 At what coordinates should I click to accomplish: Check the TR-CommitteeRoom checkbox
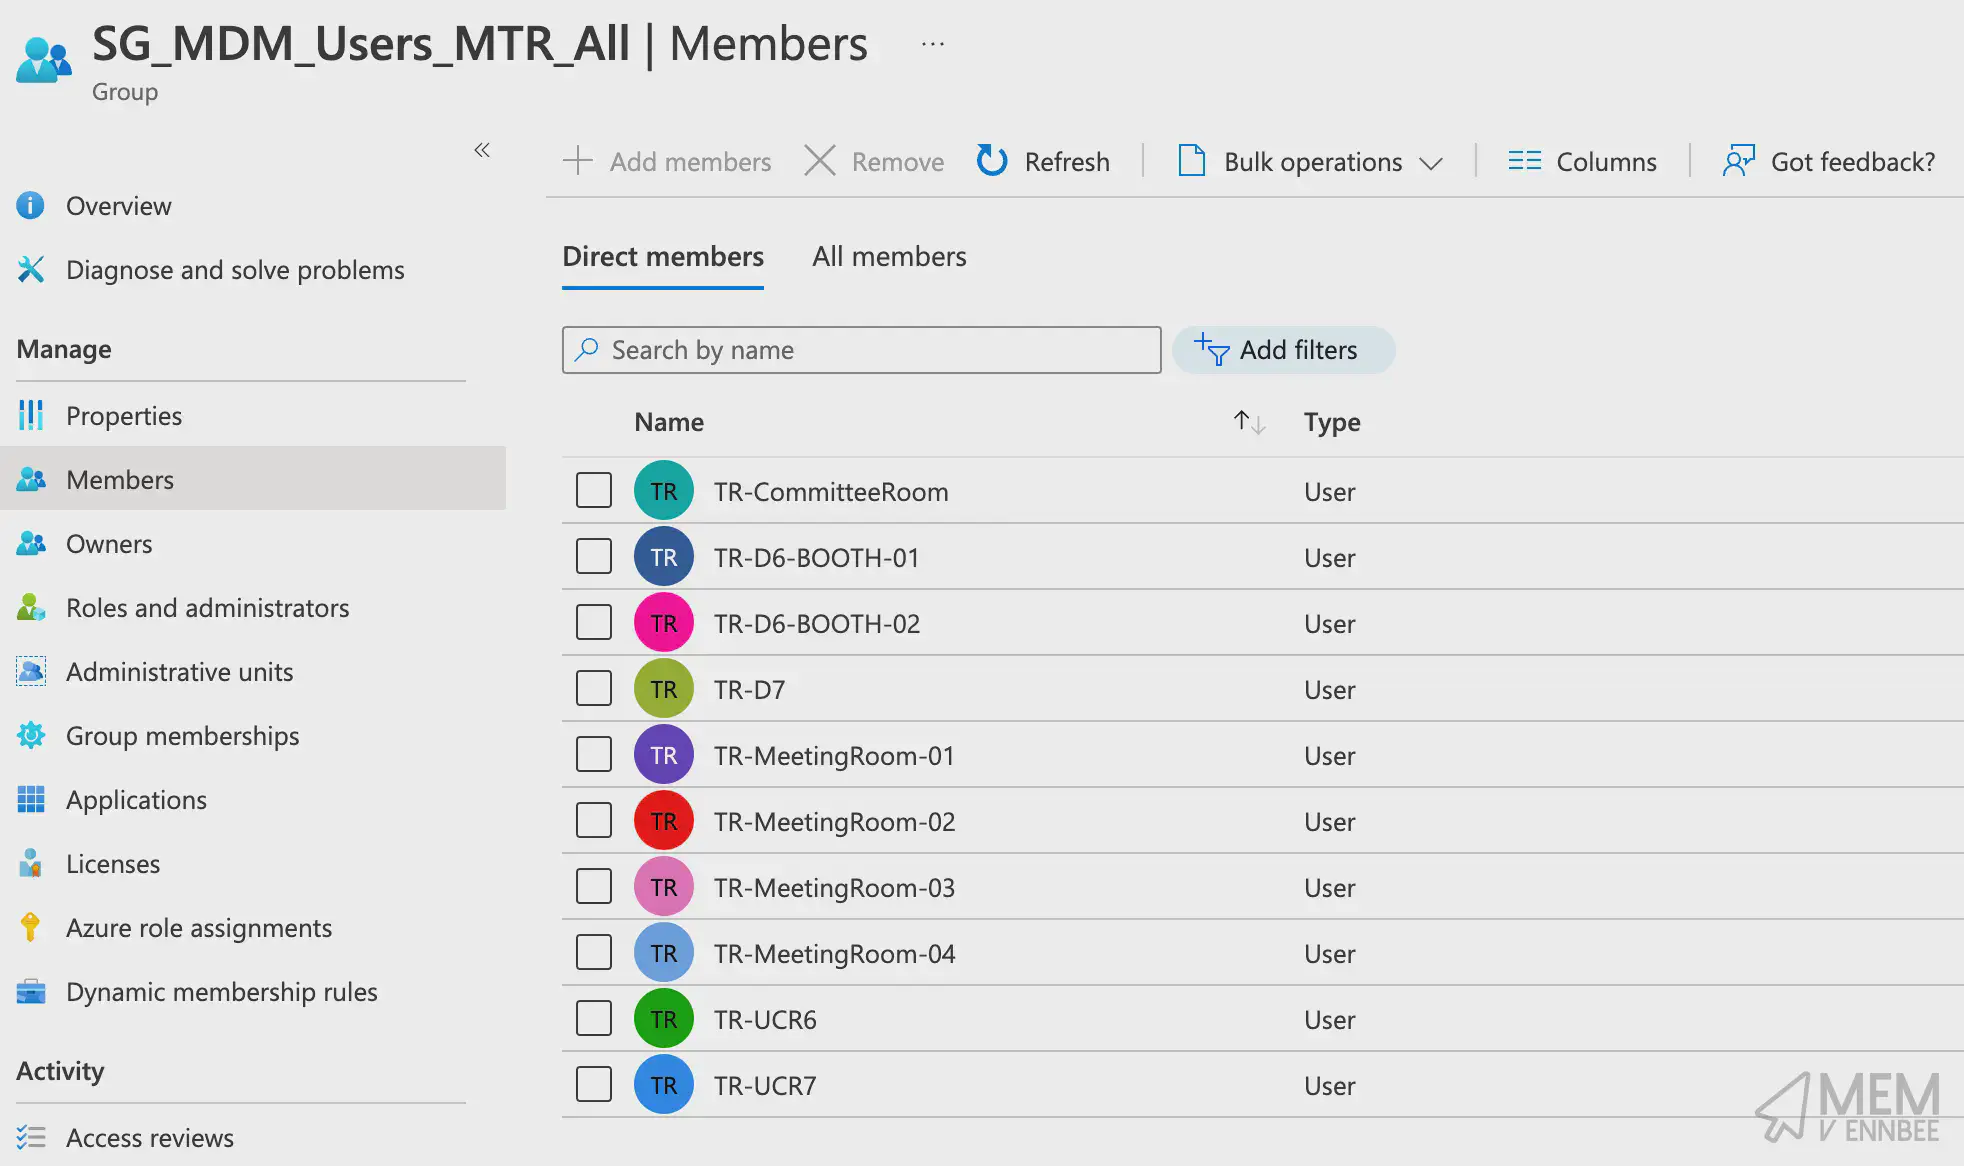(594, 490)
